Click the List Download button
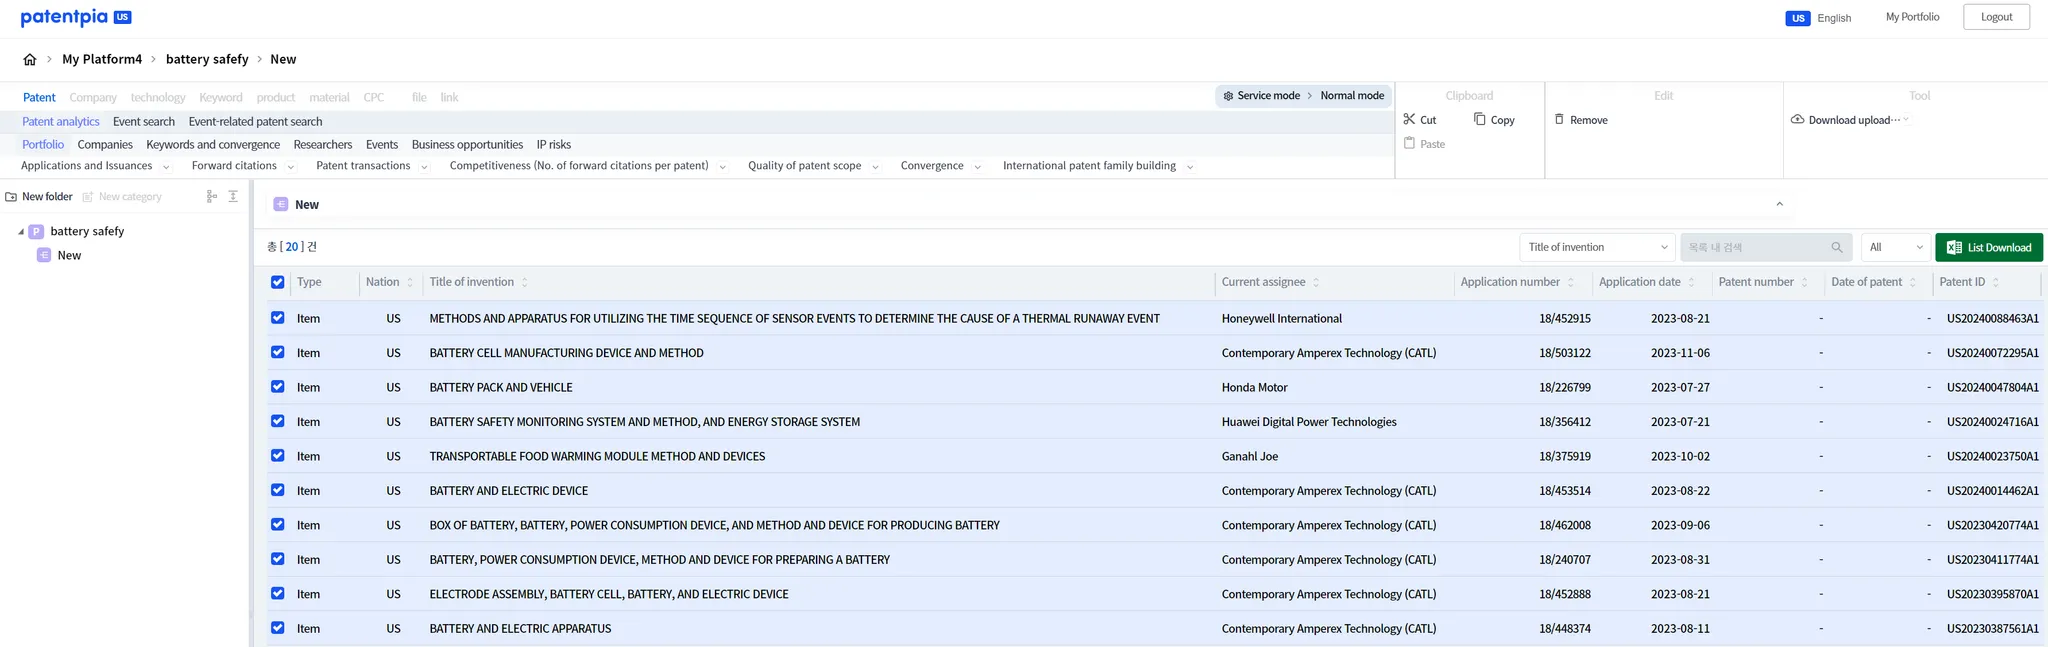2048x647 pixels. point(1988,247)
